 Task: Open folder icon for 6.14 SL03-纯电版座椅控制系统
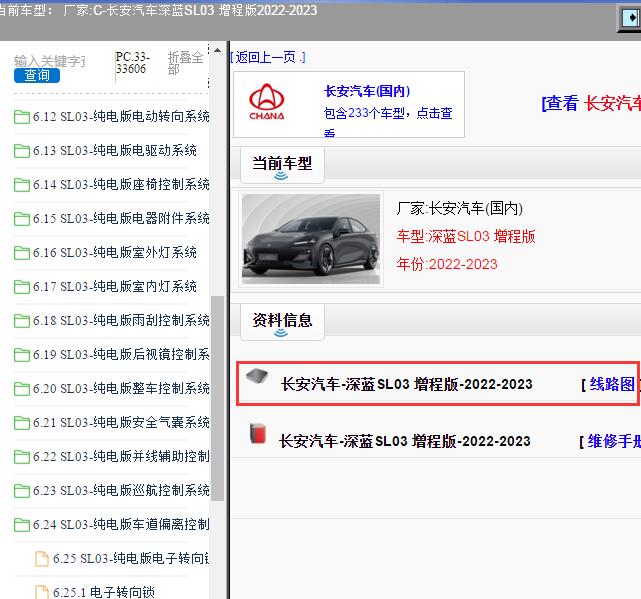pos(21,185)
